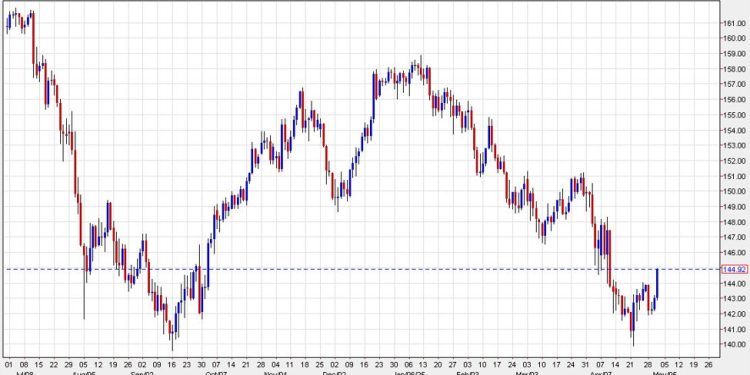750x375 pixels.
Task: Click the 159.00 price level label
Action: pos(734,53)
